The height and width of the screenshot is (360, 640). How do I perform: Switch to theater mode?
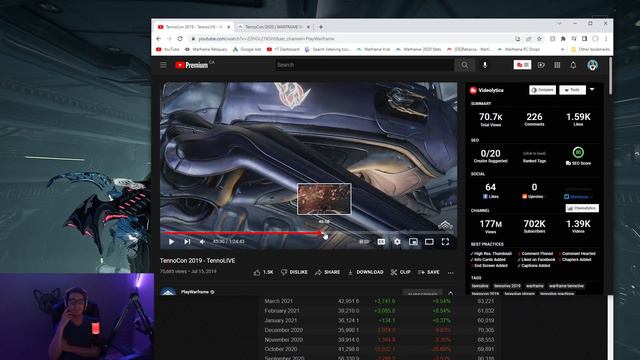(x=429, y=242)
